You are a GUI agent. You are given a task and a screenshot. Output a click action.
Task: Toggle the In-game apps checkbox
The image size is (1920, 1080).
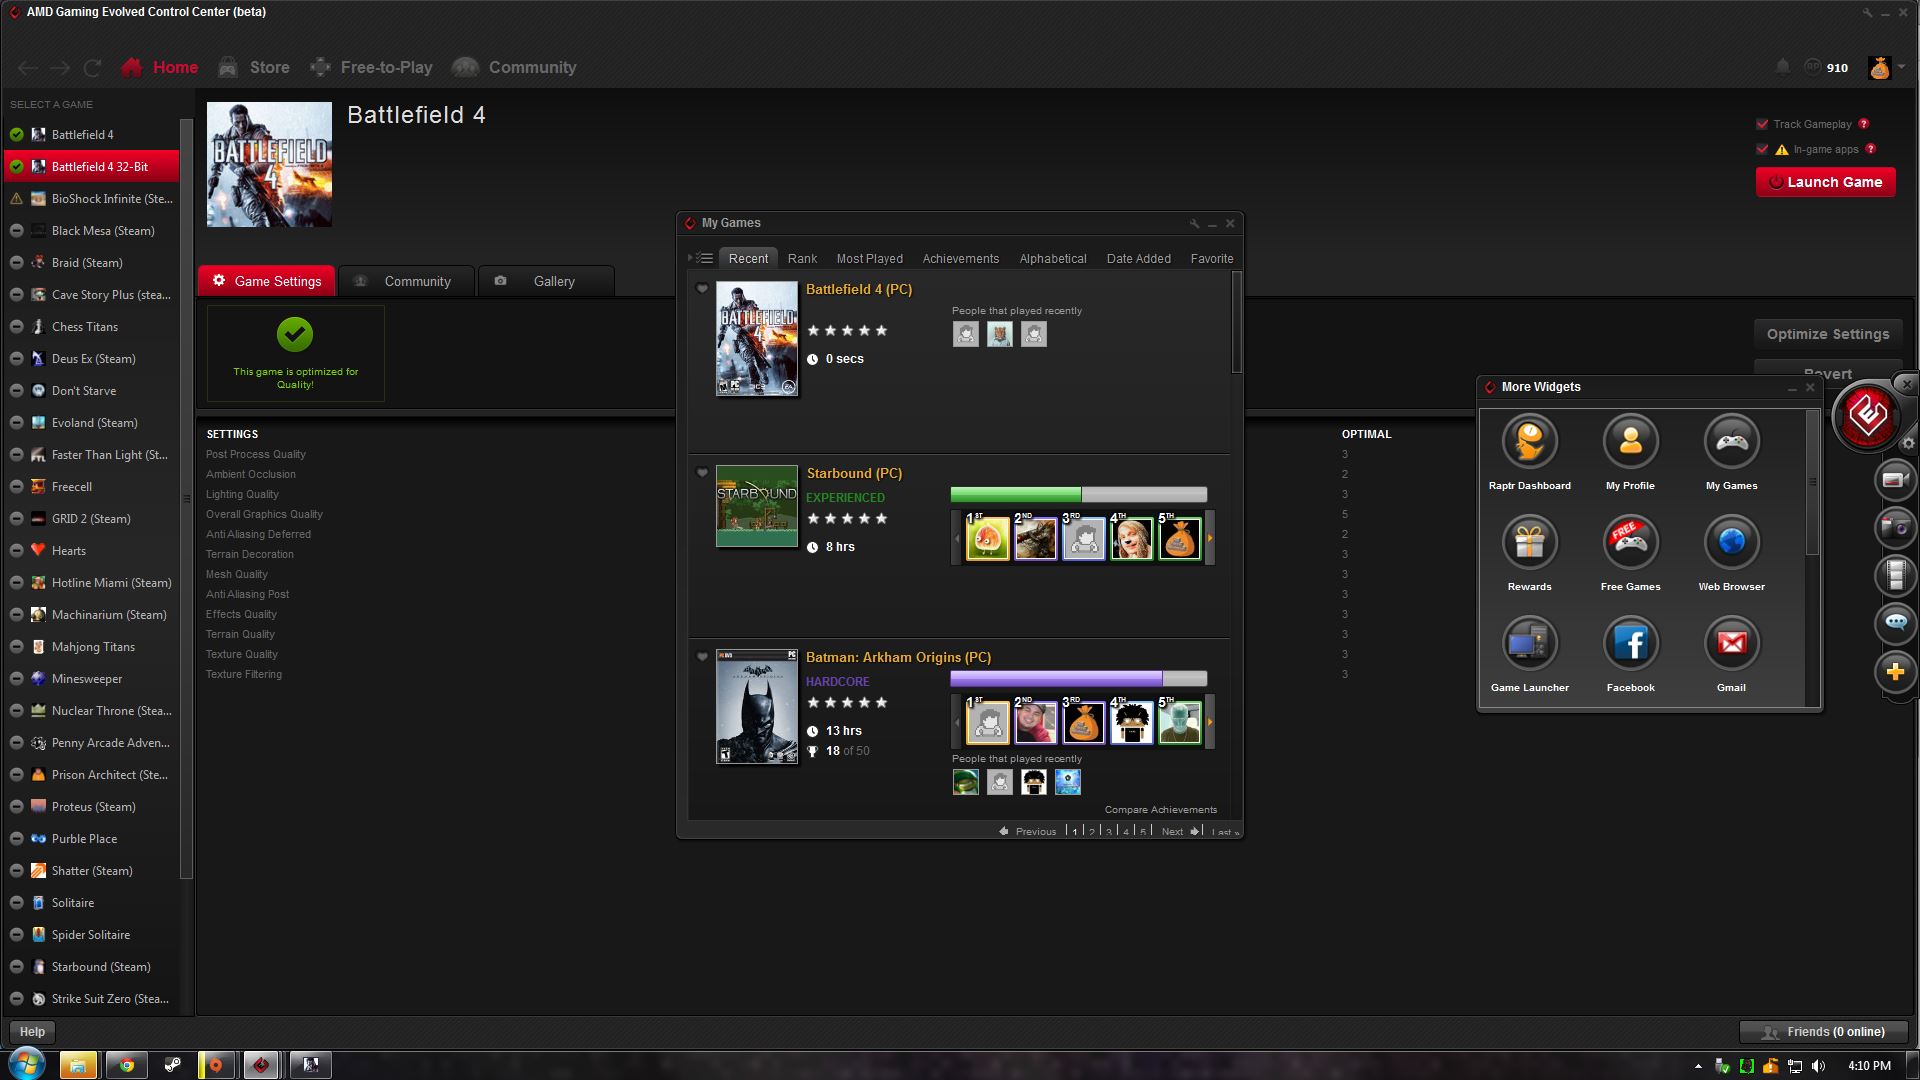click(1762, 149)
